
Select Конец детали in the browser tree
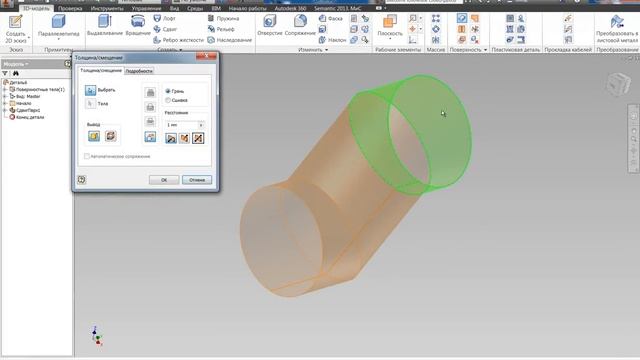coord(30,117)
